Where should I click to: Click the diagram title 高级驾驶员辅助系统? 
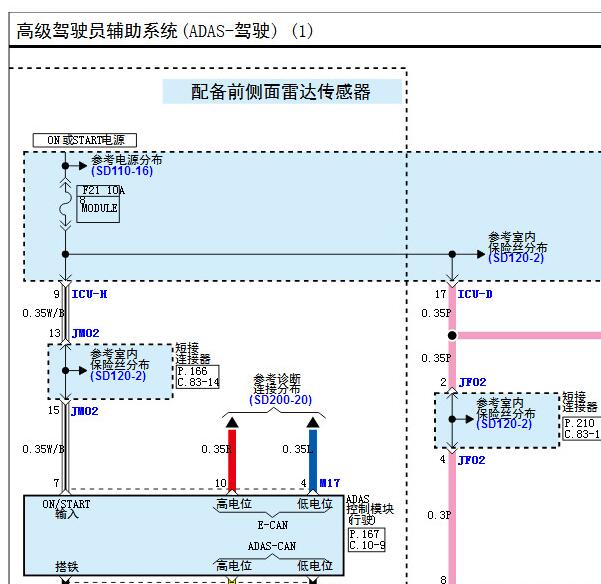164,31
